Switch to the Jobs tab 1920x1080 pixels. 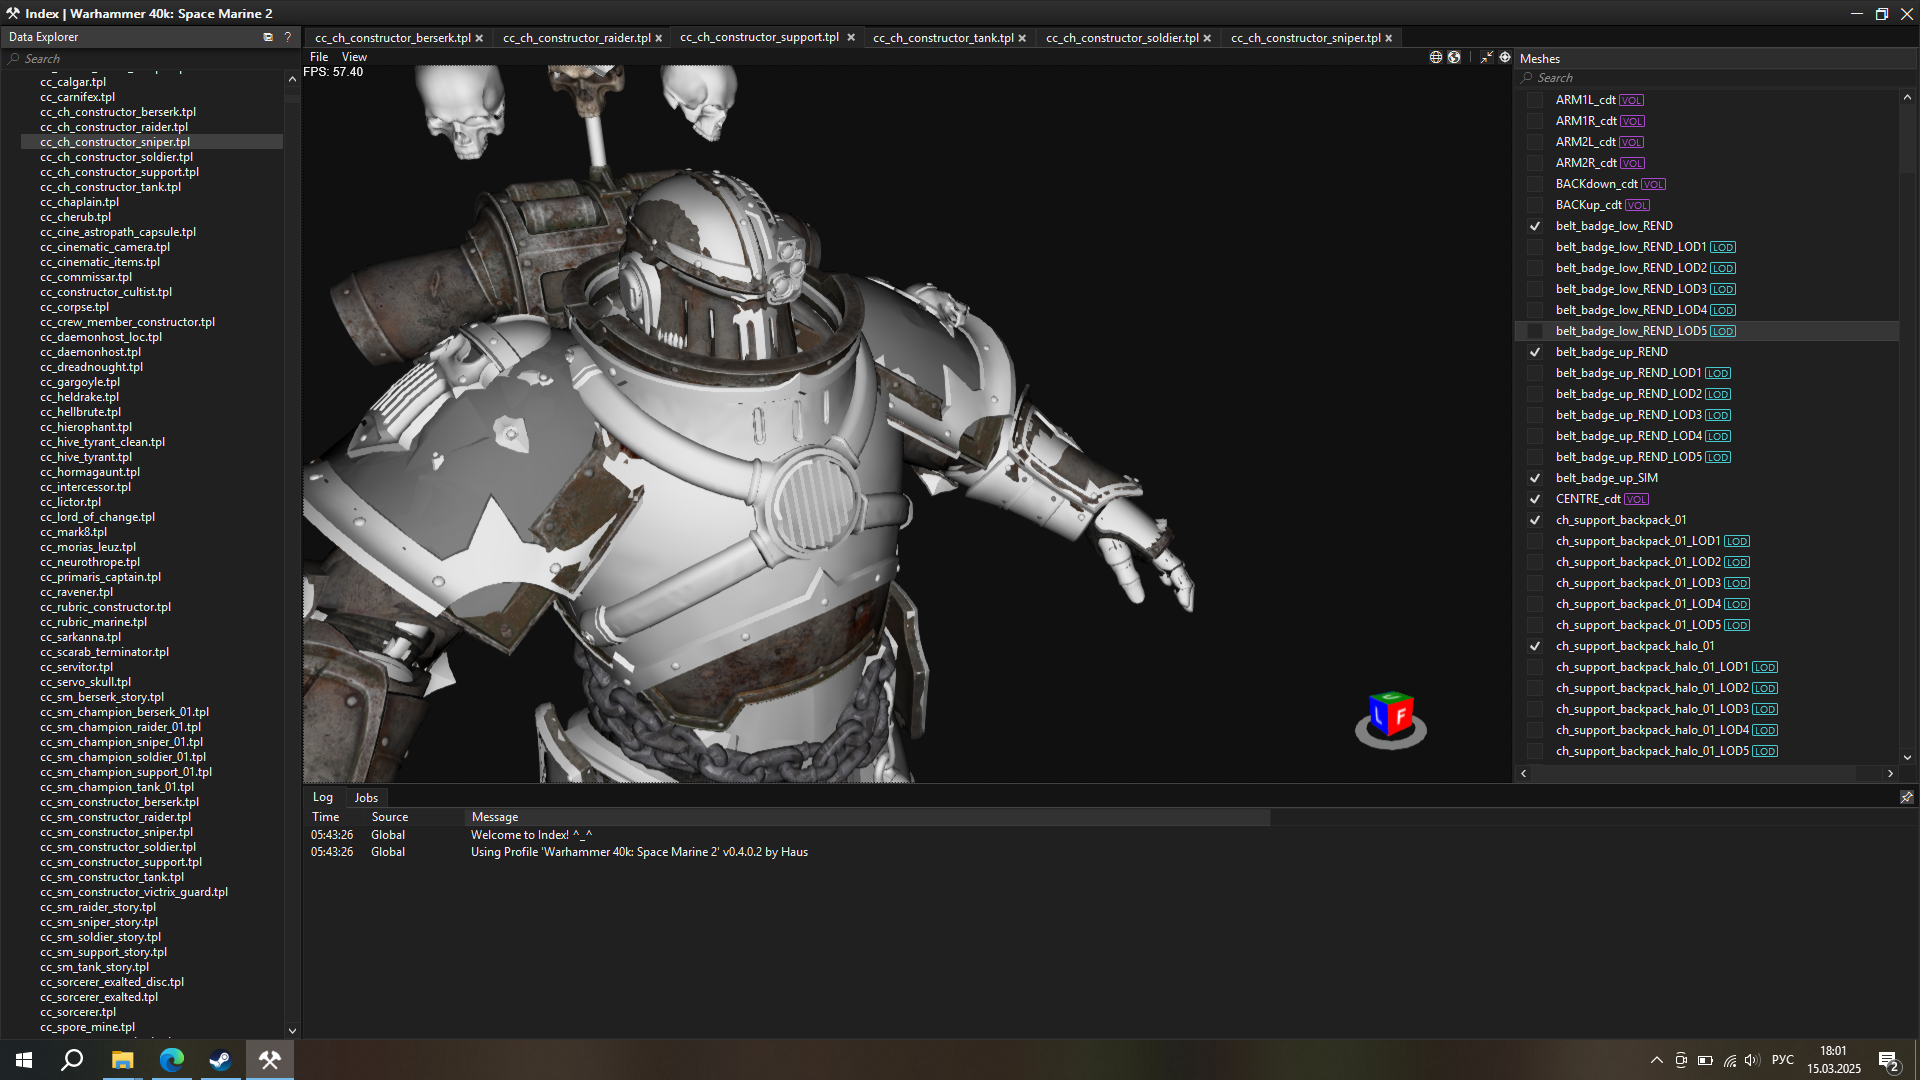pyautogui.click(x=366, y=798)
